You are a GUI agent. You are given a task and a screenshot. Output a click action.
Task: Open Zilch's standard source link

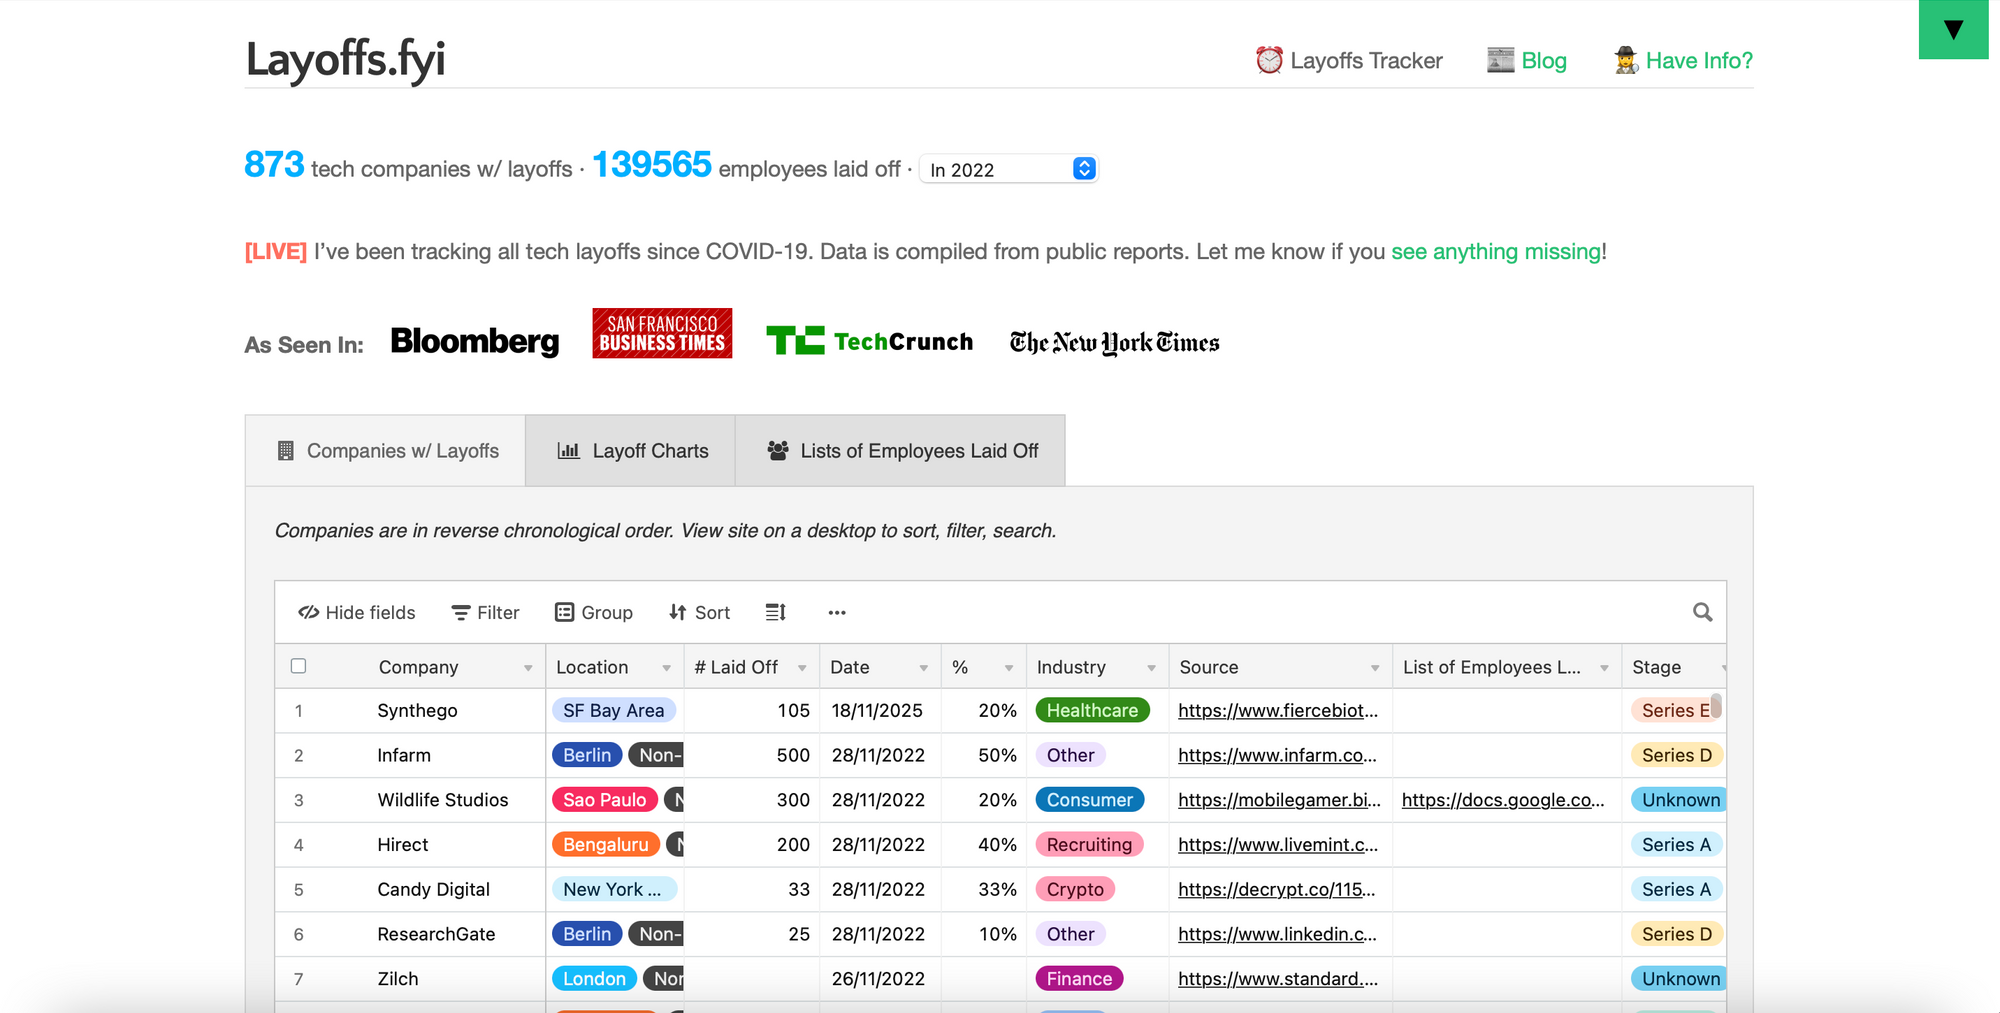pyautogui.click(x=1278, y=980)
